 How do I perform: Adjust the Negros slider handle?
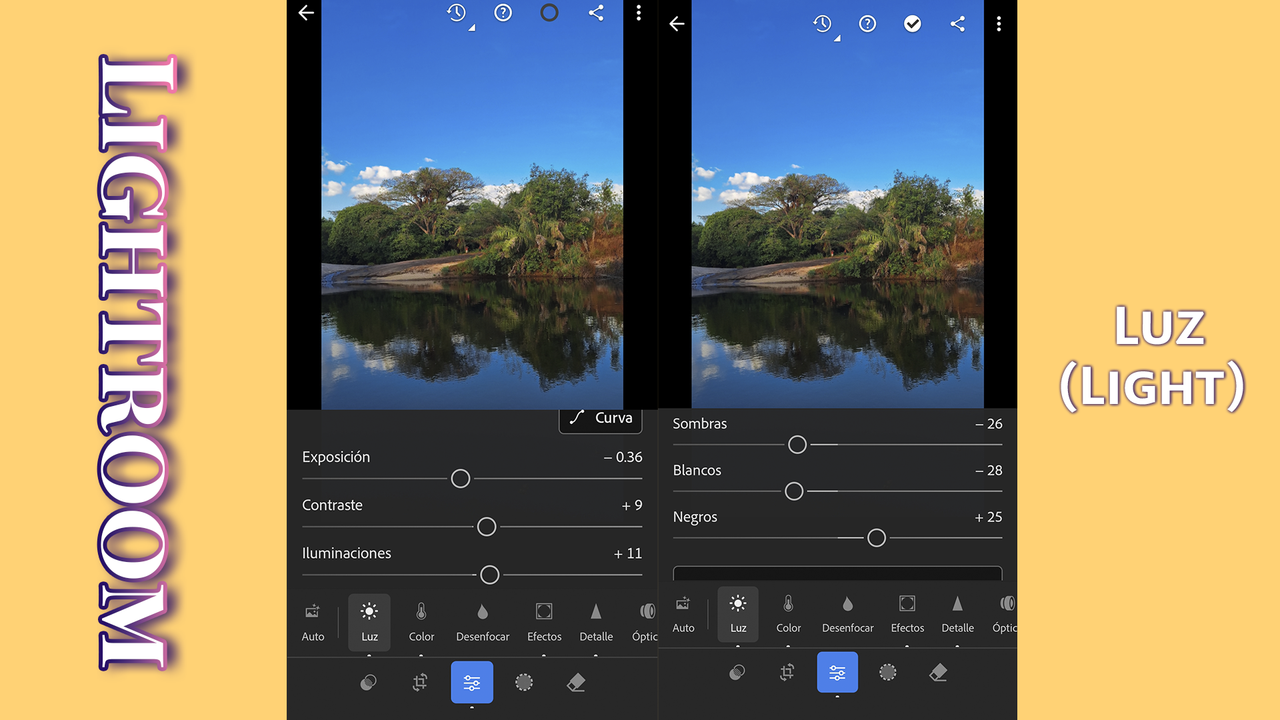pos(877,538)
